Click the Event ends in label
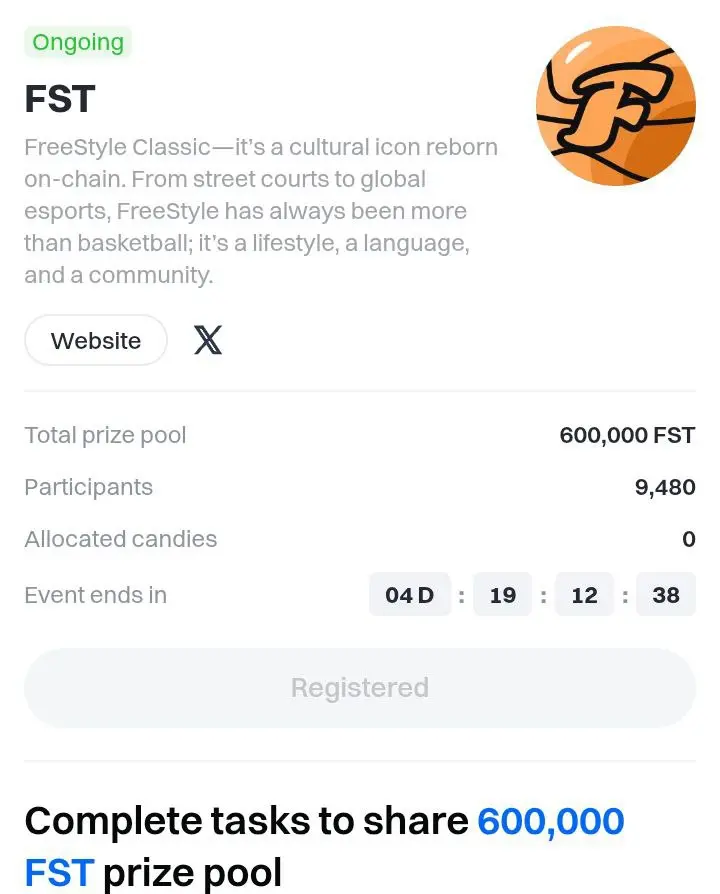The image size is (720, 894). click(x=96, y=595)
